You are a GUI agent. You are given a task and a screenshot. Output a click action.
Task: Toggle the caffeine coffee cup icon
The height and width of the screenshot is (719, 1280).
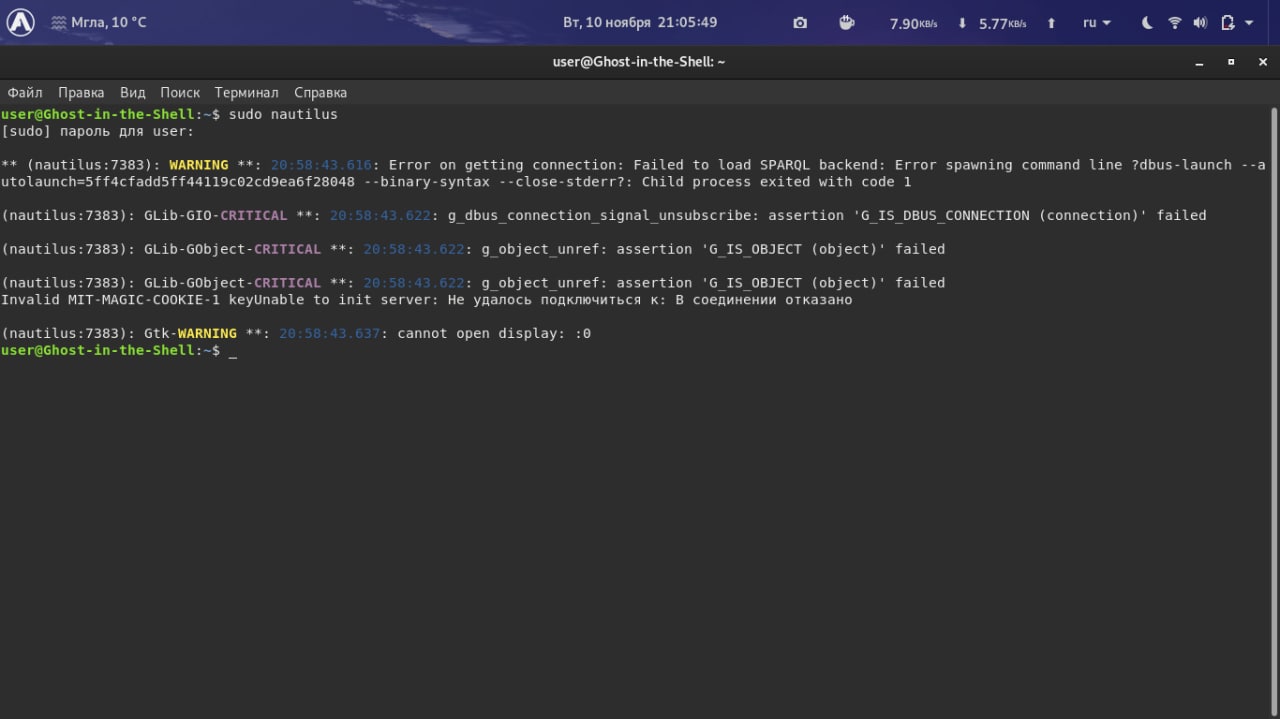[846, 23]
